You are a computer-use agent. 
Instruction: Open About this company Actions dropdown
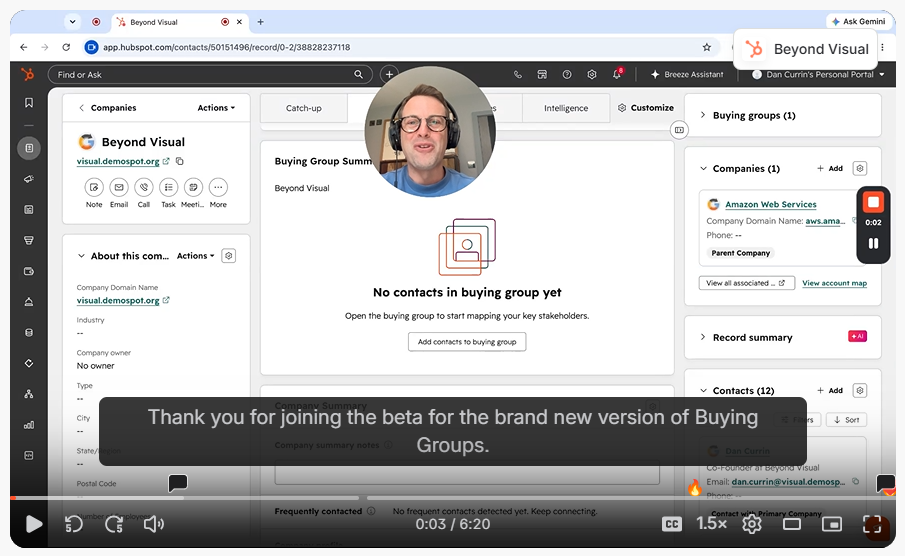point(196,256)
